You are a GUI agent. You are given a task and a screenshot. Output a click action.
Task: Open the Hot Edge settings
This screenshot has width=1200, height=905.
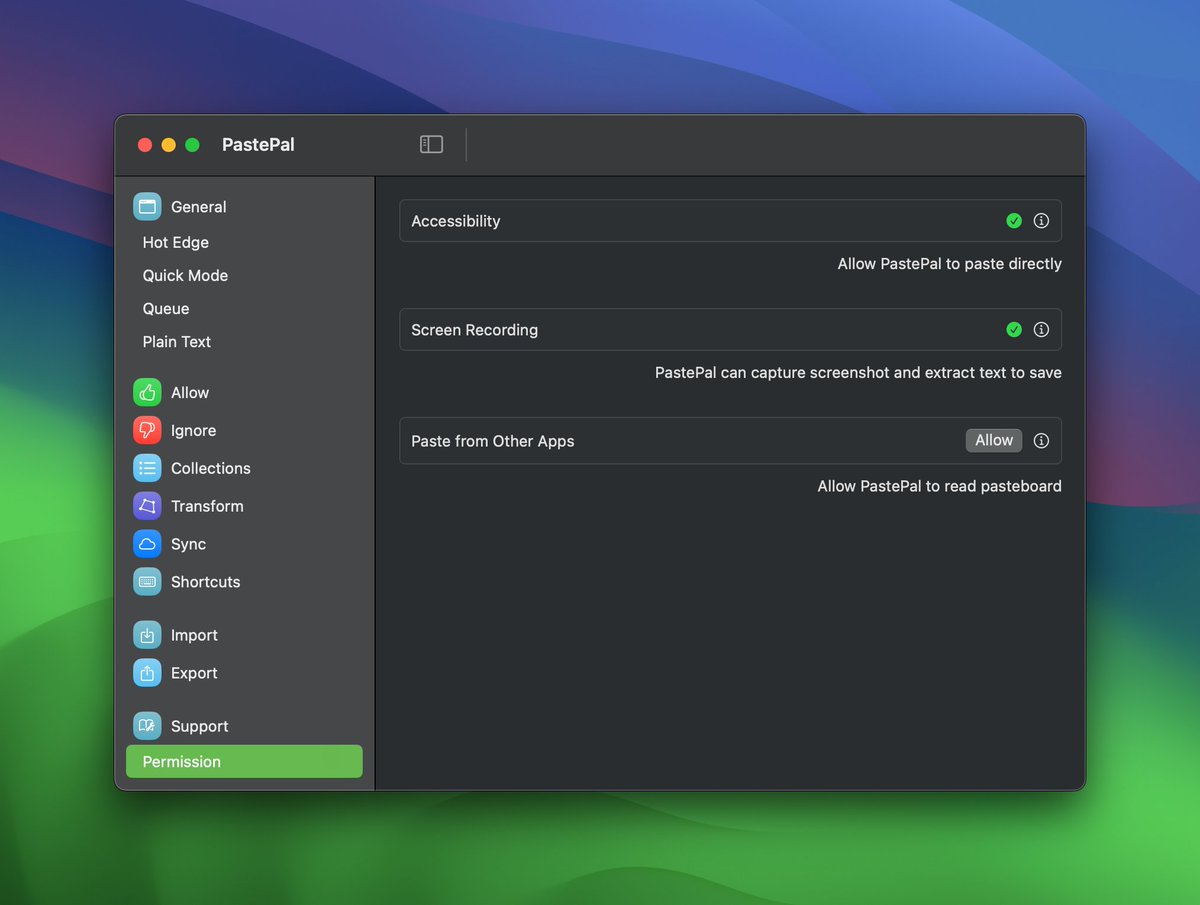(176, 243)
